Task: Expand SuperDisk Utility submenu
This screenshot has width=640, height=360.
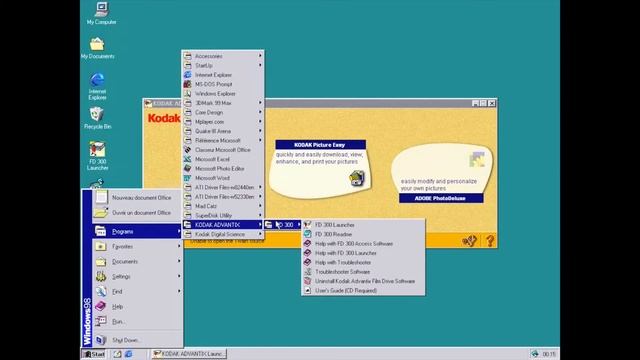Action: coord(222,216)
